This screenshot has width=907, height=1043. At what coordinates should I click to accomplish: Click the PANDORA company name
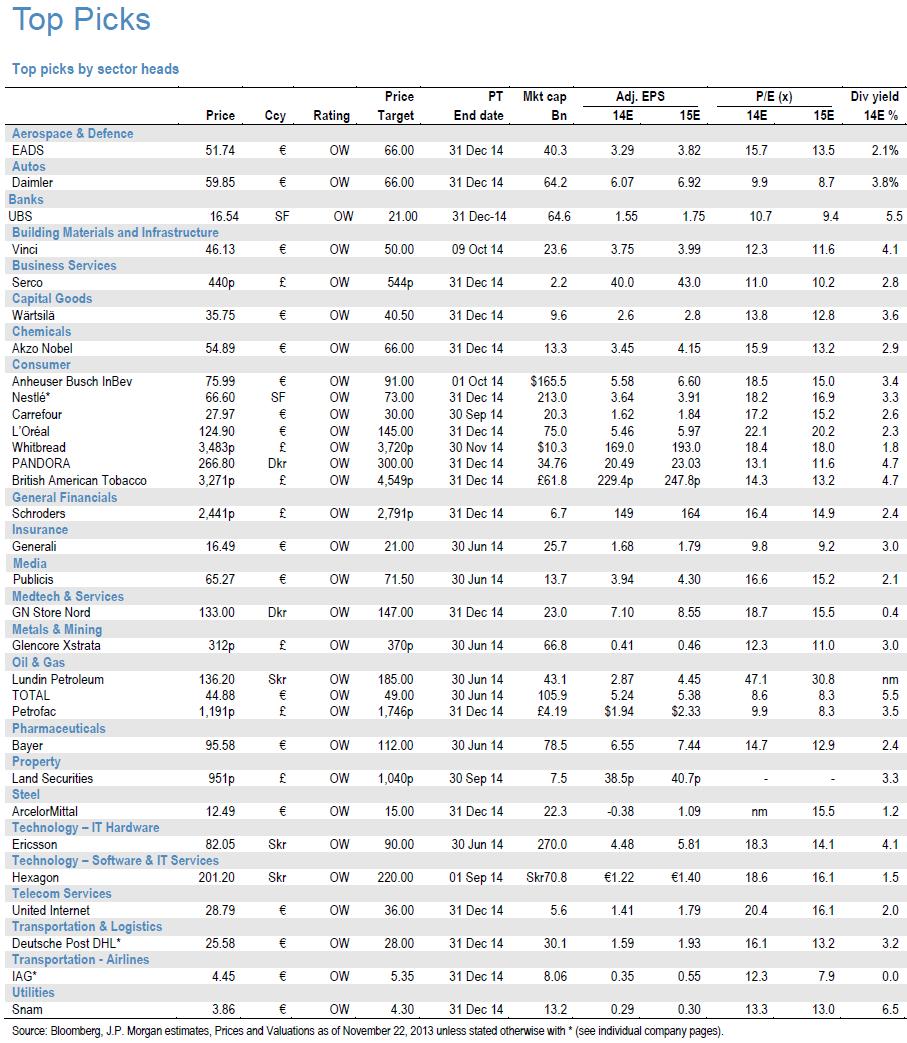click(x=41, y=463)
